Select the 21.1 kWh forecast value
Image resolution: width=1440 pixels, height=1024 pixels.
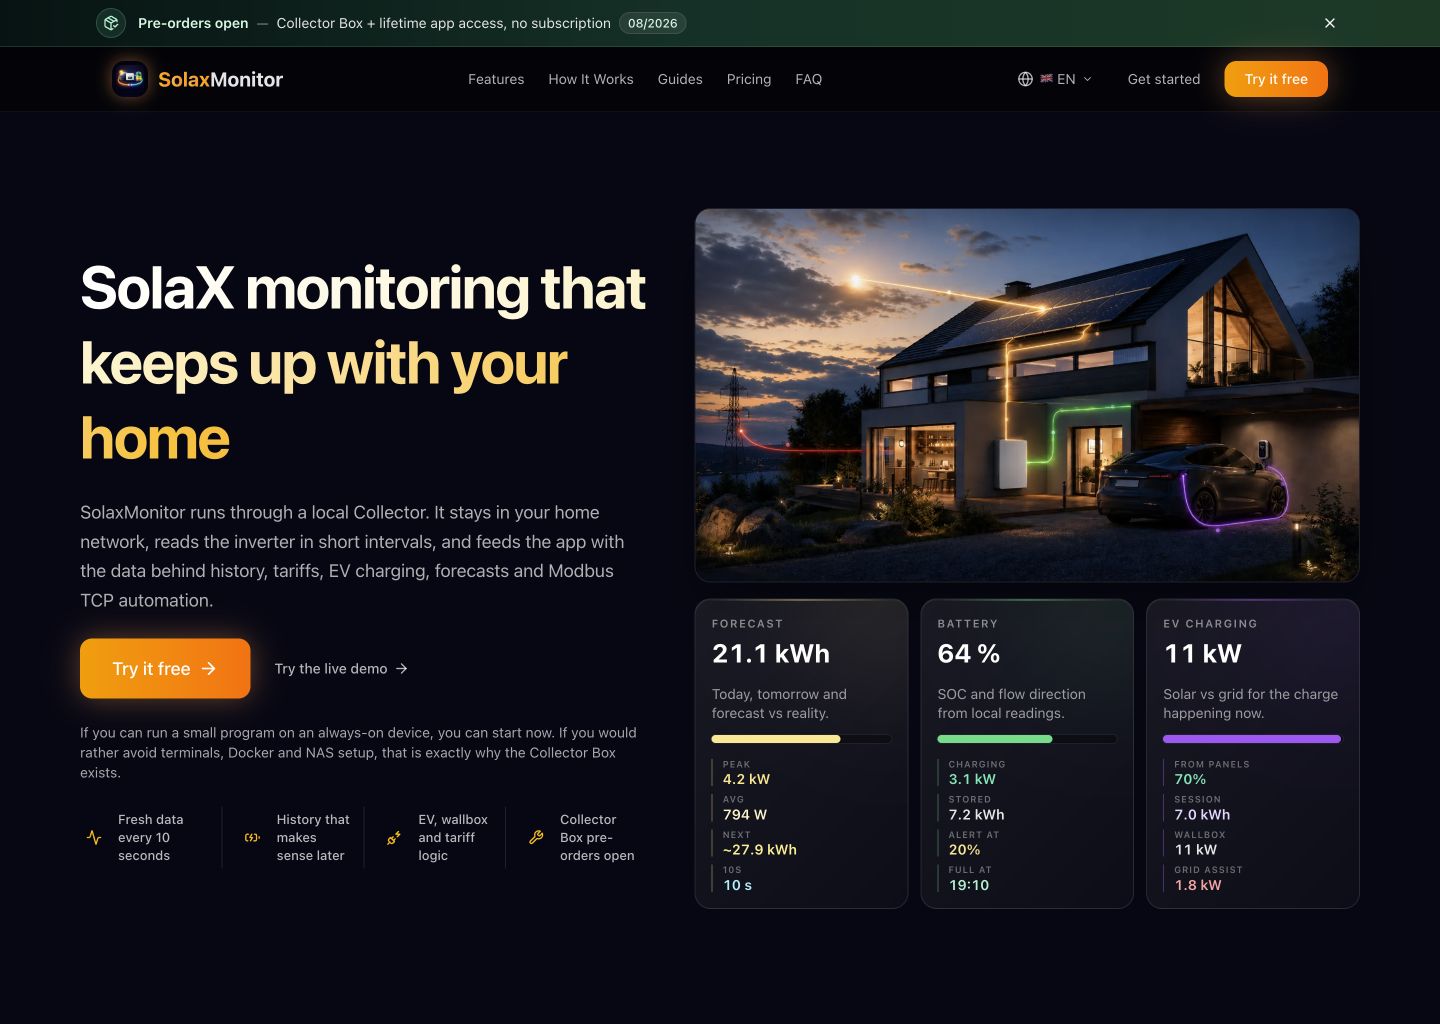pyautogui.click(x=771, y=654)
